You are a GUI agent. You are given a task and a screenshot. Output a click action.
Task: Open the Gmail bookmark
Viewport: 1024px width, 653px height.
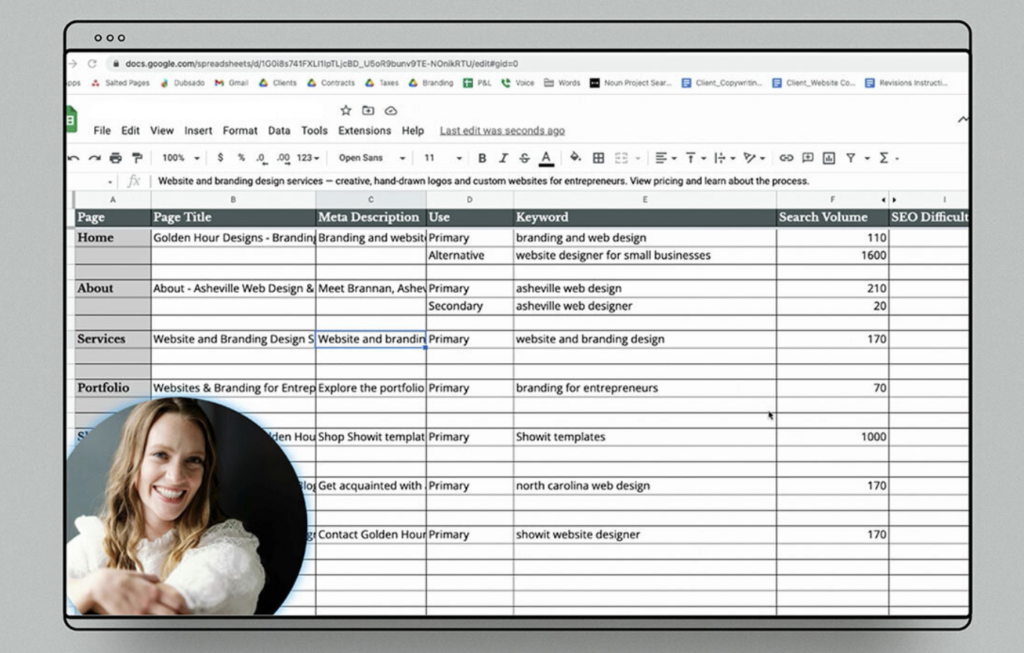tap(231, 83)
